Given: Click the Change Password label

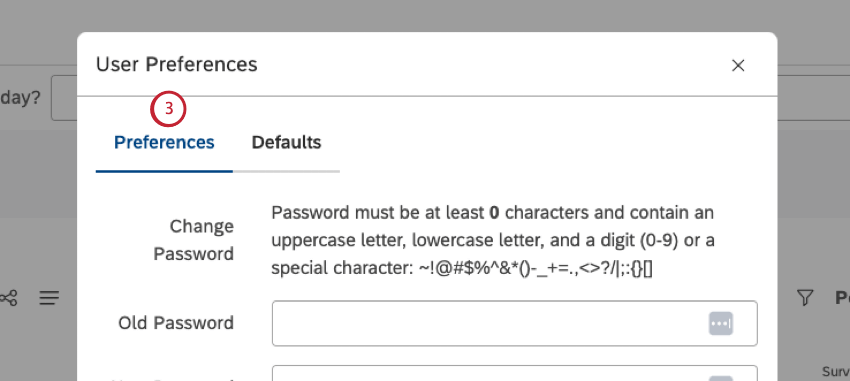Looking at the screenshot, I should tap(194, 240).
